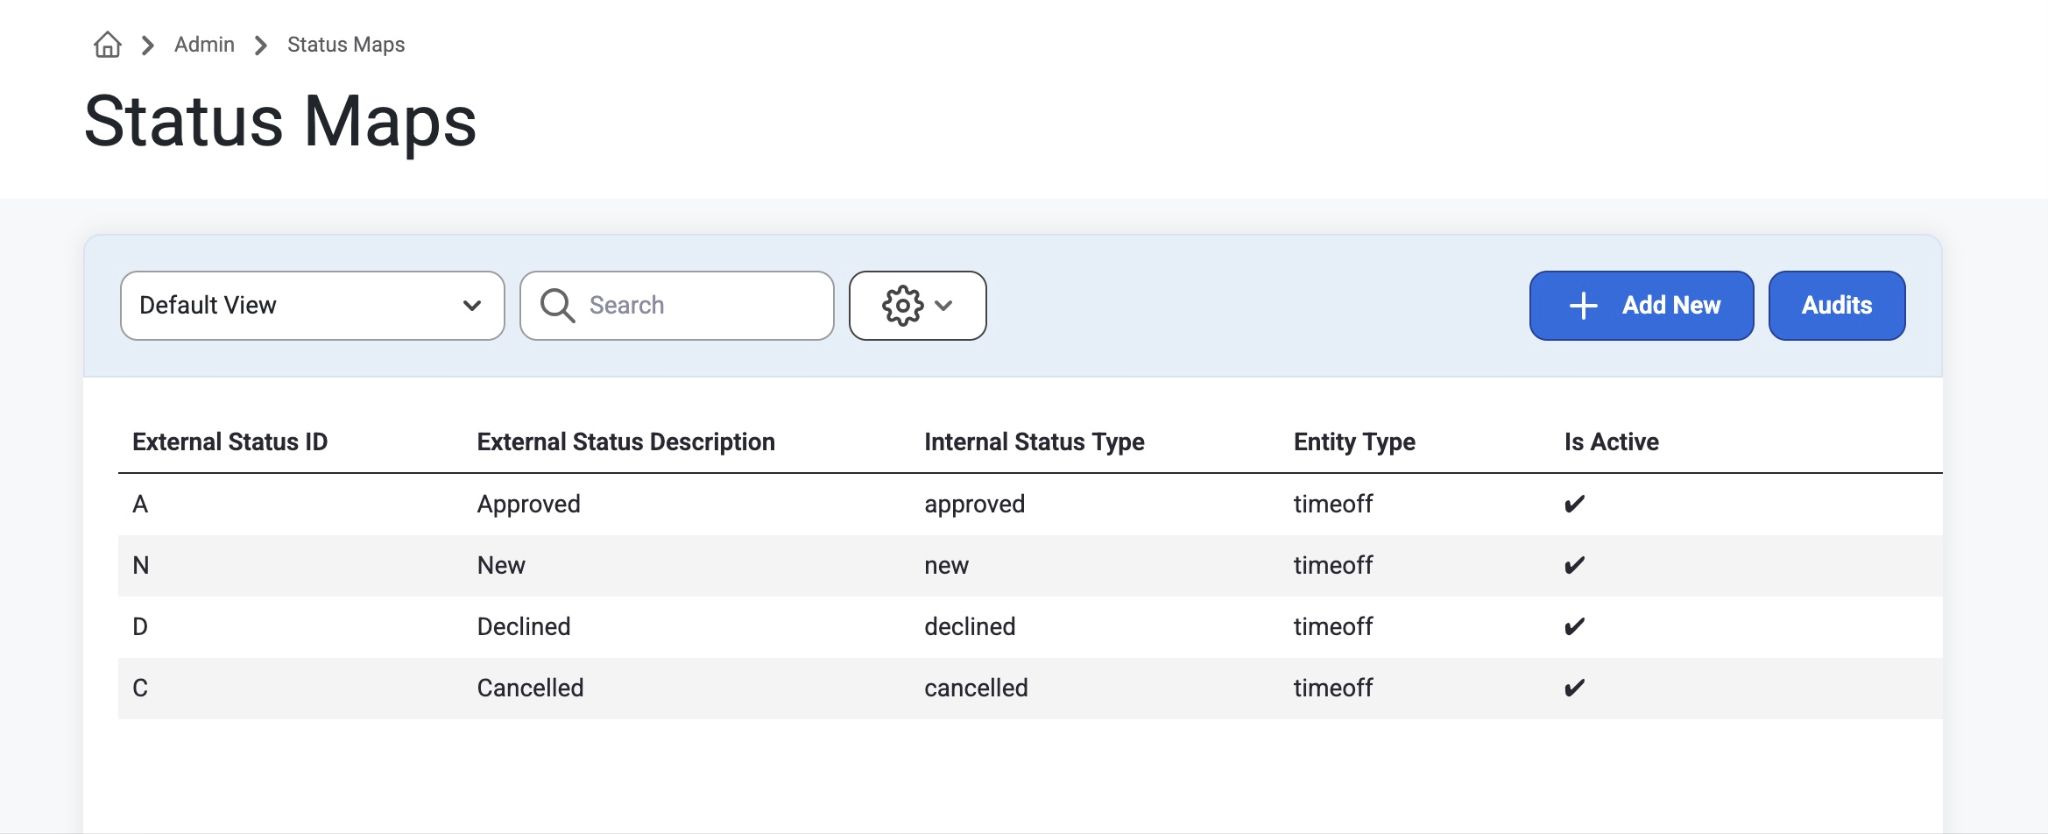The width and height of the screenshot is (2048, 834).
Task: Click into the Search field
Action: tap(677, 306)
